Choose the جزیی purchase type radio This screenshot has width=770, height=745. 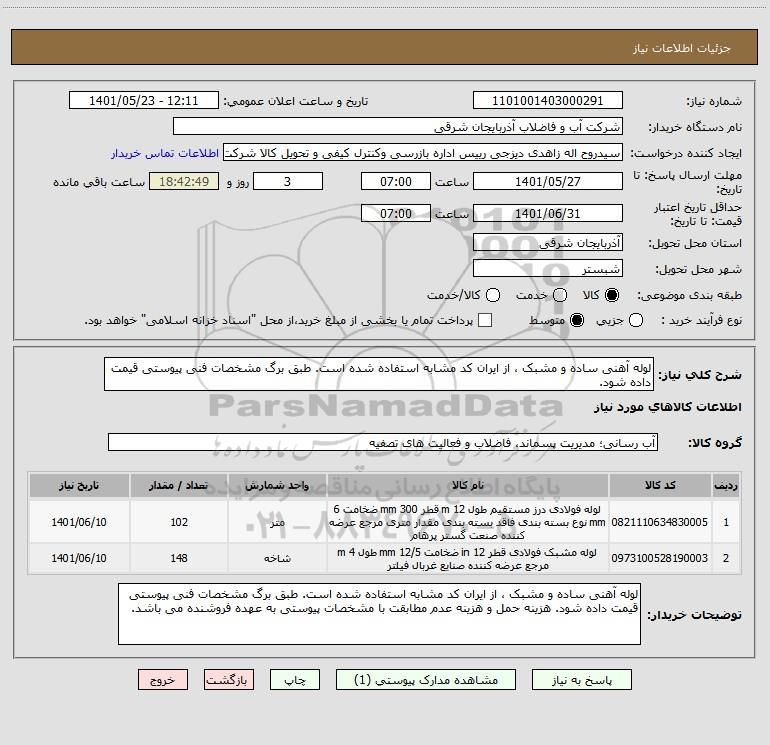(x=636, y=320)
